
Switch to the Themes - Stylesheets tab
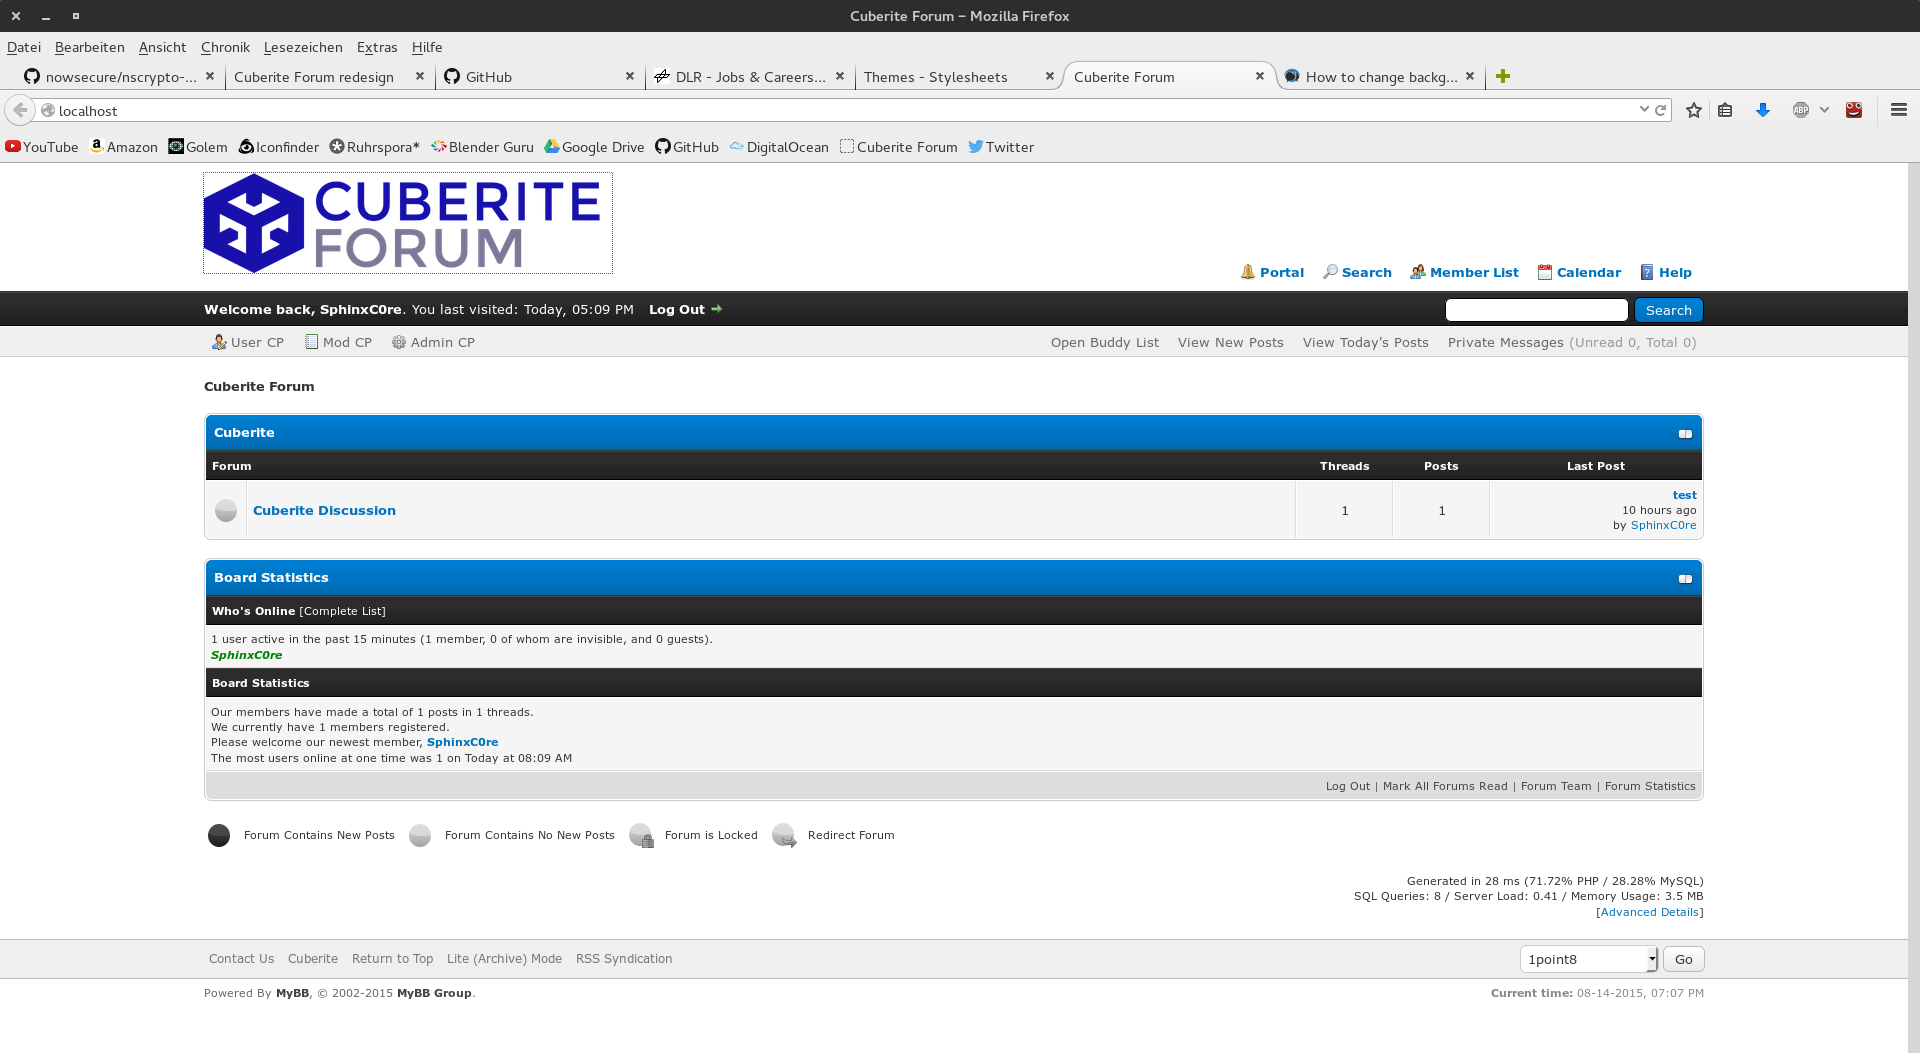tap(935, 77)
